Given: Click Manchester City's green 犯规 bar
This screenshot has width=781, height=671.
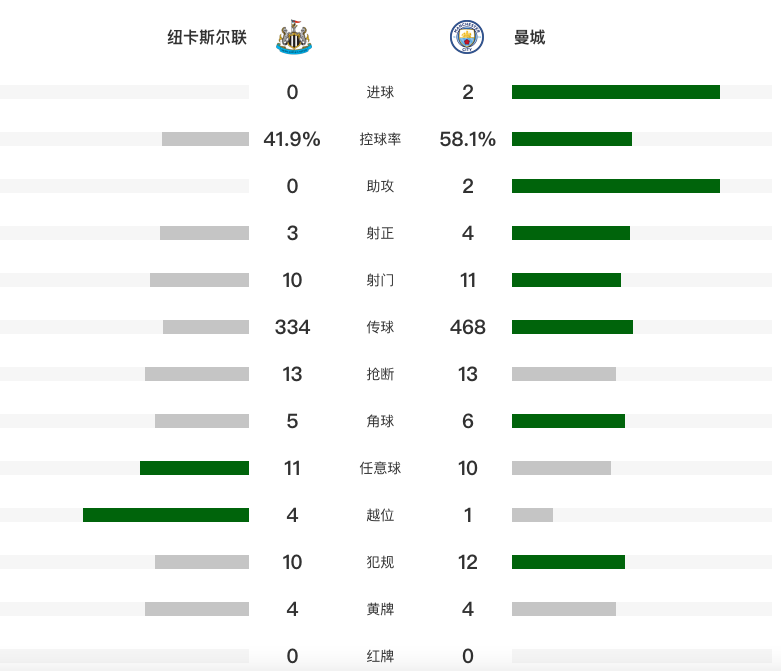Looking at the screenshot, I should 568,562.
